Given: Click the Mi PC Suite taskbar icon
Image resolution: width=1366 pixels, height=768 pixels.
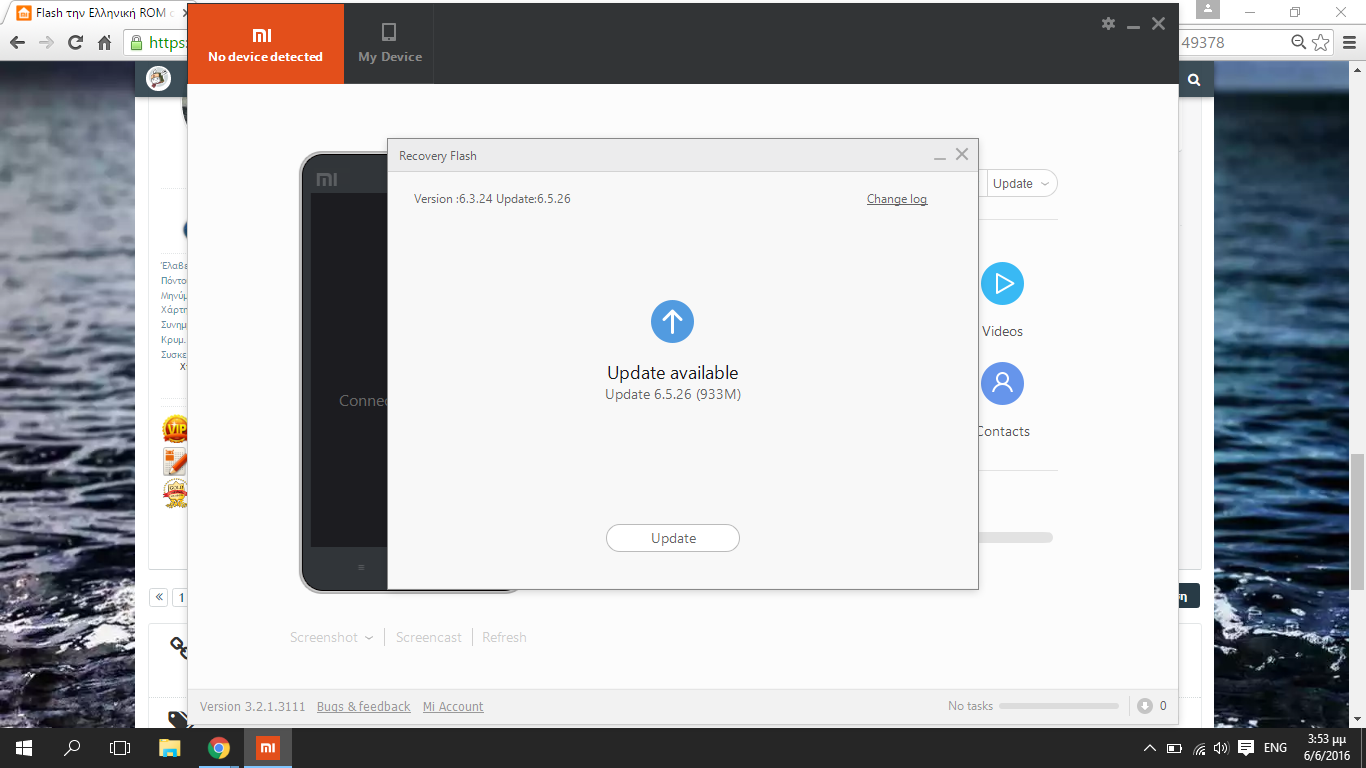Looking at the screenshot, I should [267, 748].
